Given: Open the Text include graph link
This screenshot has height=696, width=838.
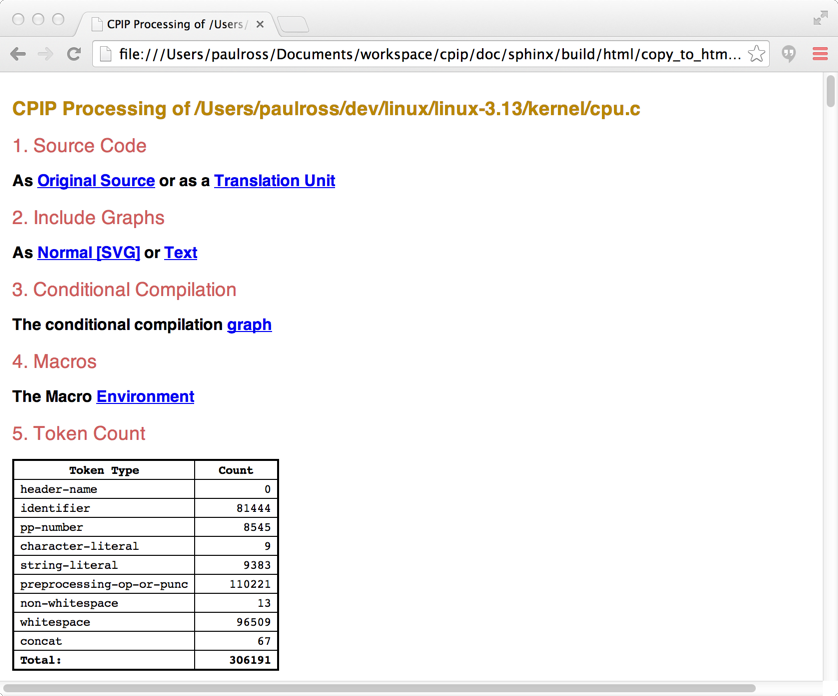Looking at the screenshot, I should (x=181, y=252).
